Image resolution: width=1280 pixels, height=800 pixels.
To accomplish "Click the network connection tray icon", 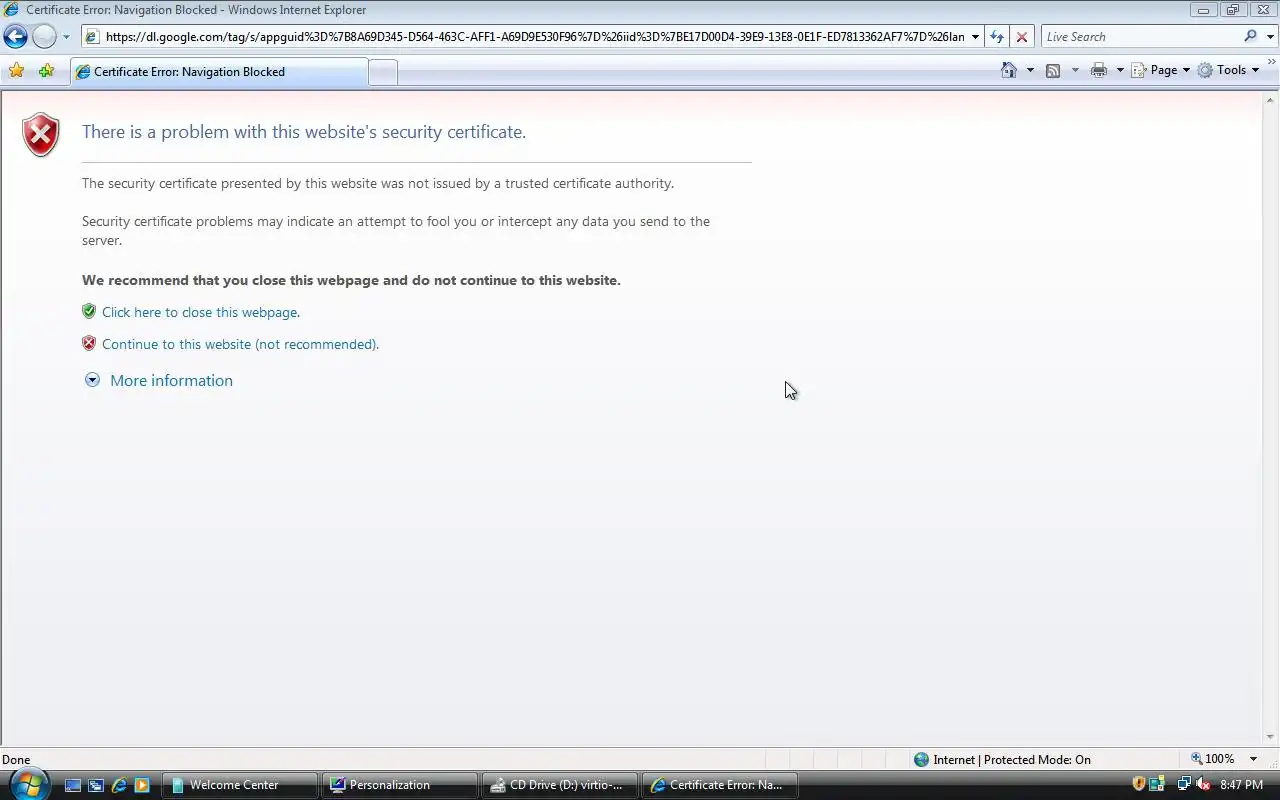I will tap(1184, 784).
